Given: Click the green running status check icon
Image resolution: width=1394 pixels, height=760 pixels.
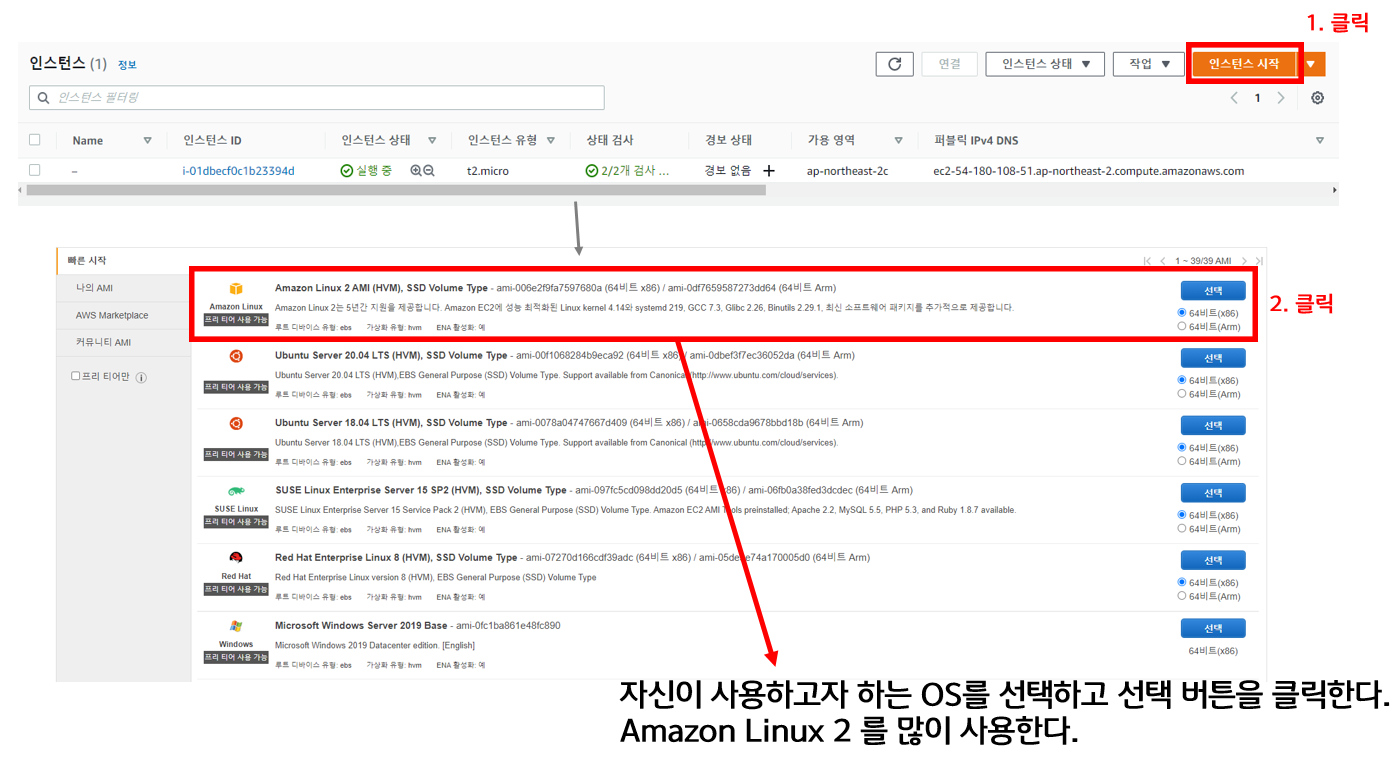Looking at the screenshot, I should (x=347, y=171).
